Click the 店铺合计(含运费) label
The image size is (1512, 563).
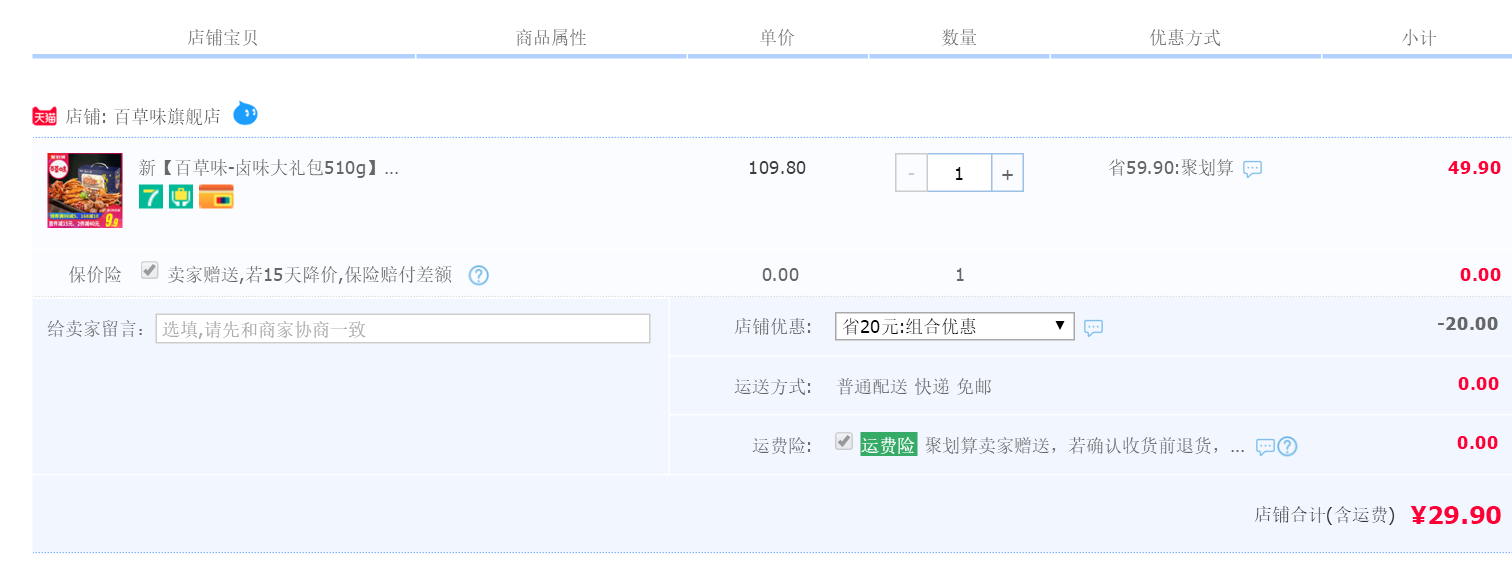coord(1325,516)
